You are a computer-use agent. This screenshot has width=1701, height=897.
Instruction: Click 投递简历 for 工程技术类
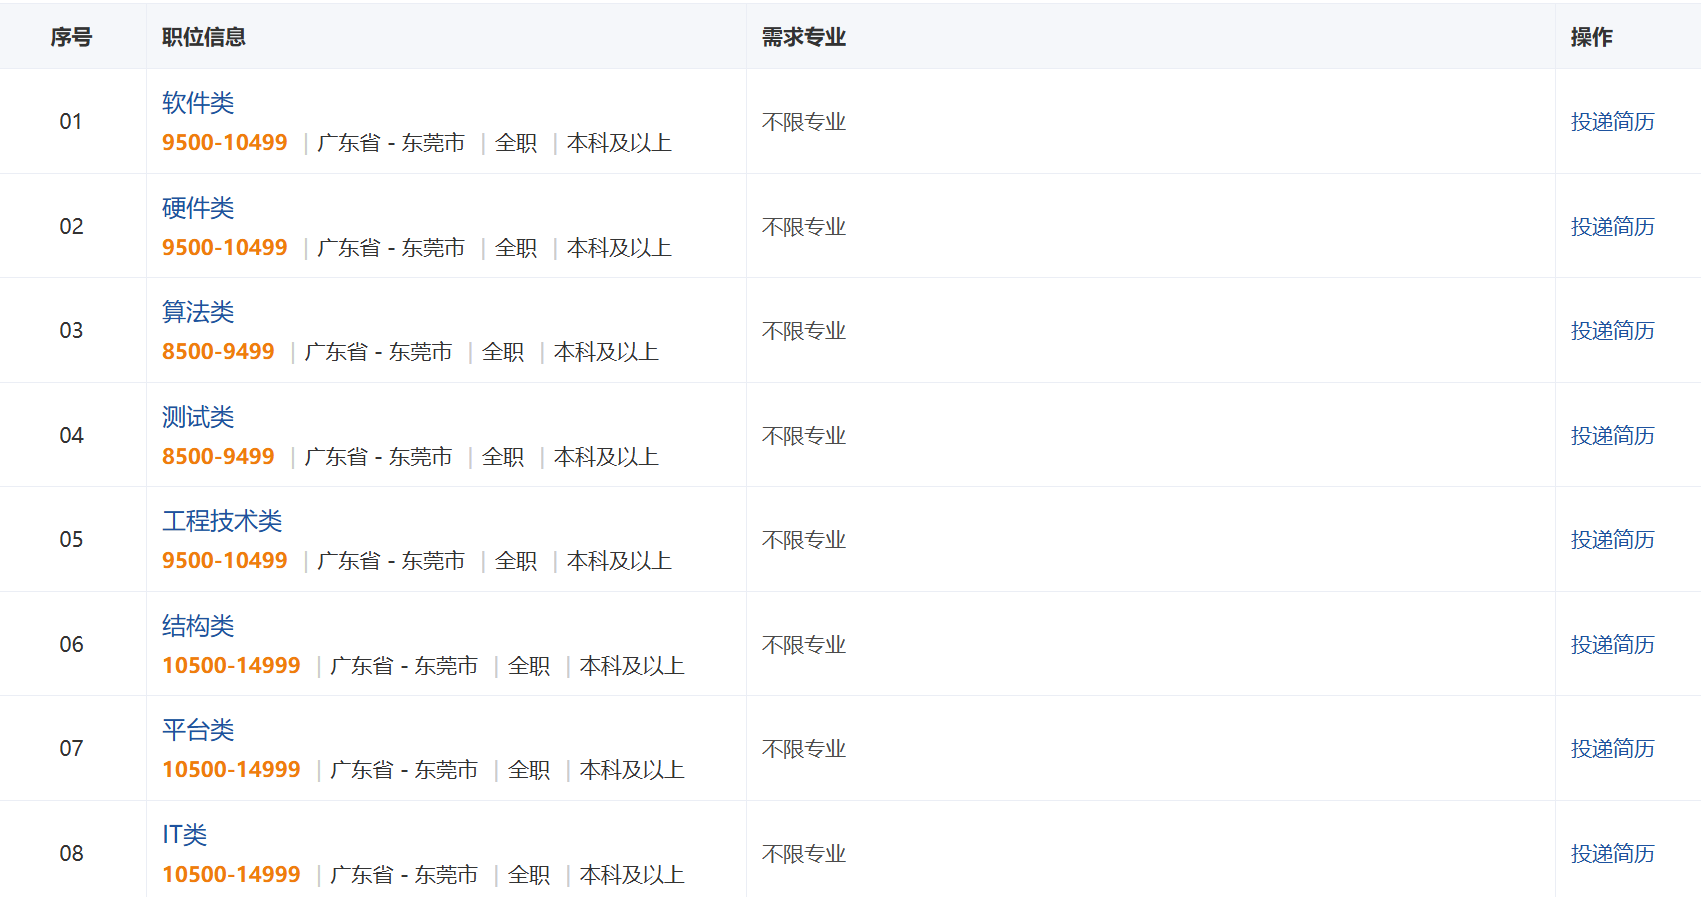[x=1612, y=540]
